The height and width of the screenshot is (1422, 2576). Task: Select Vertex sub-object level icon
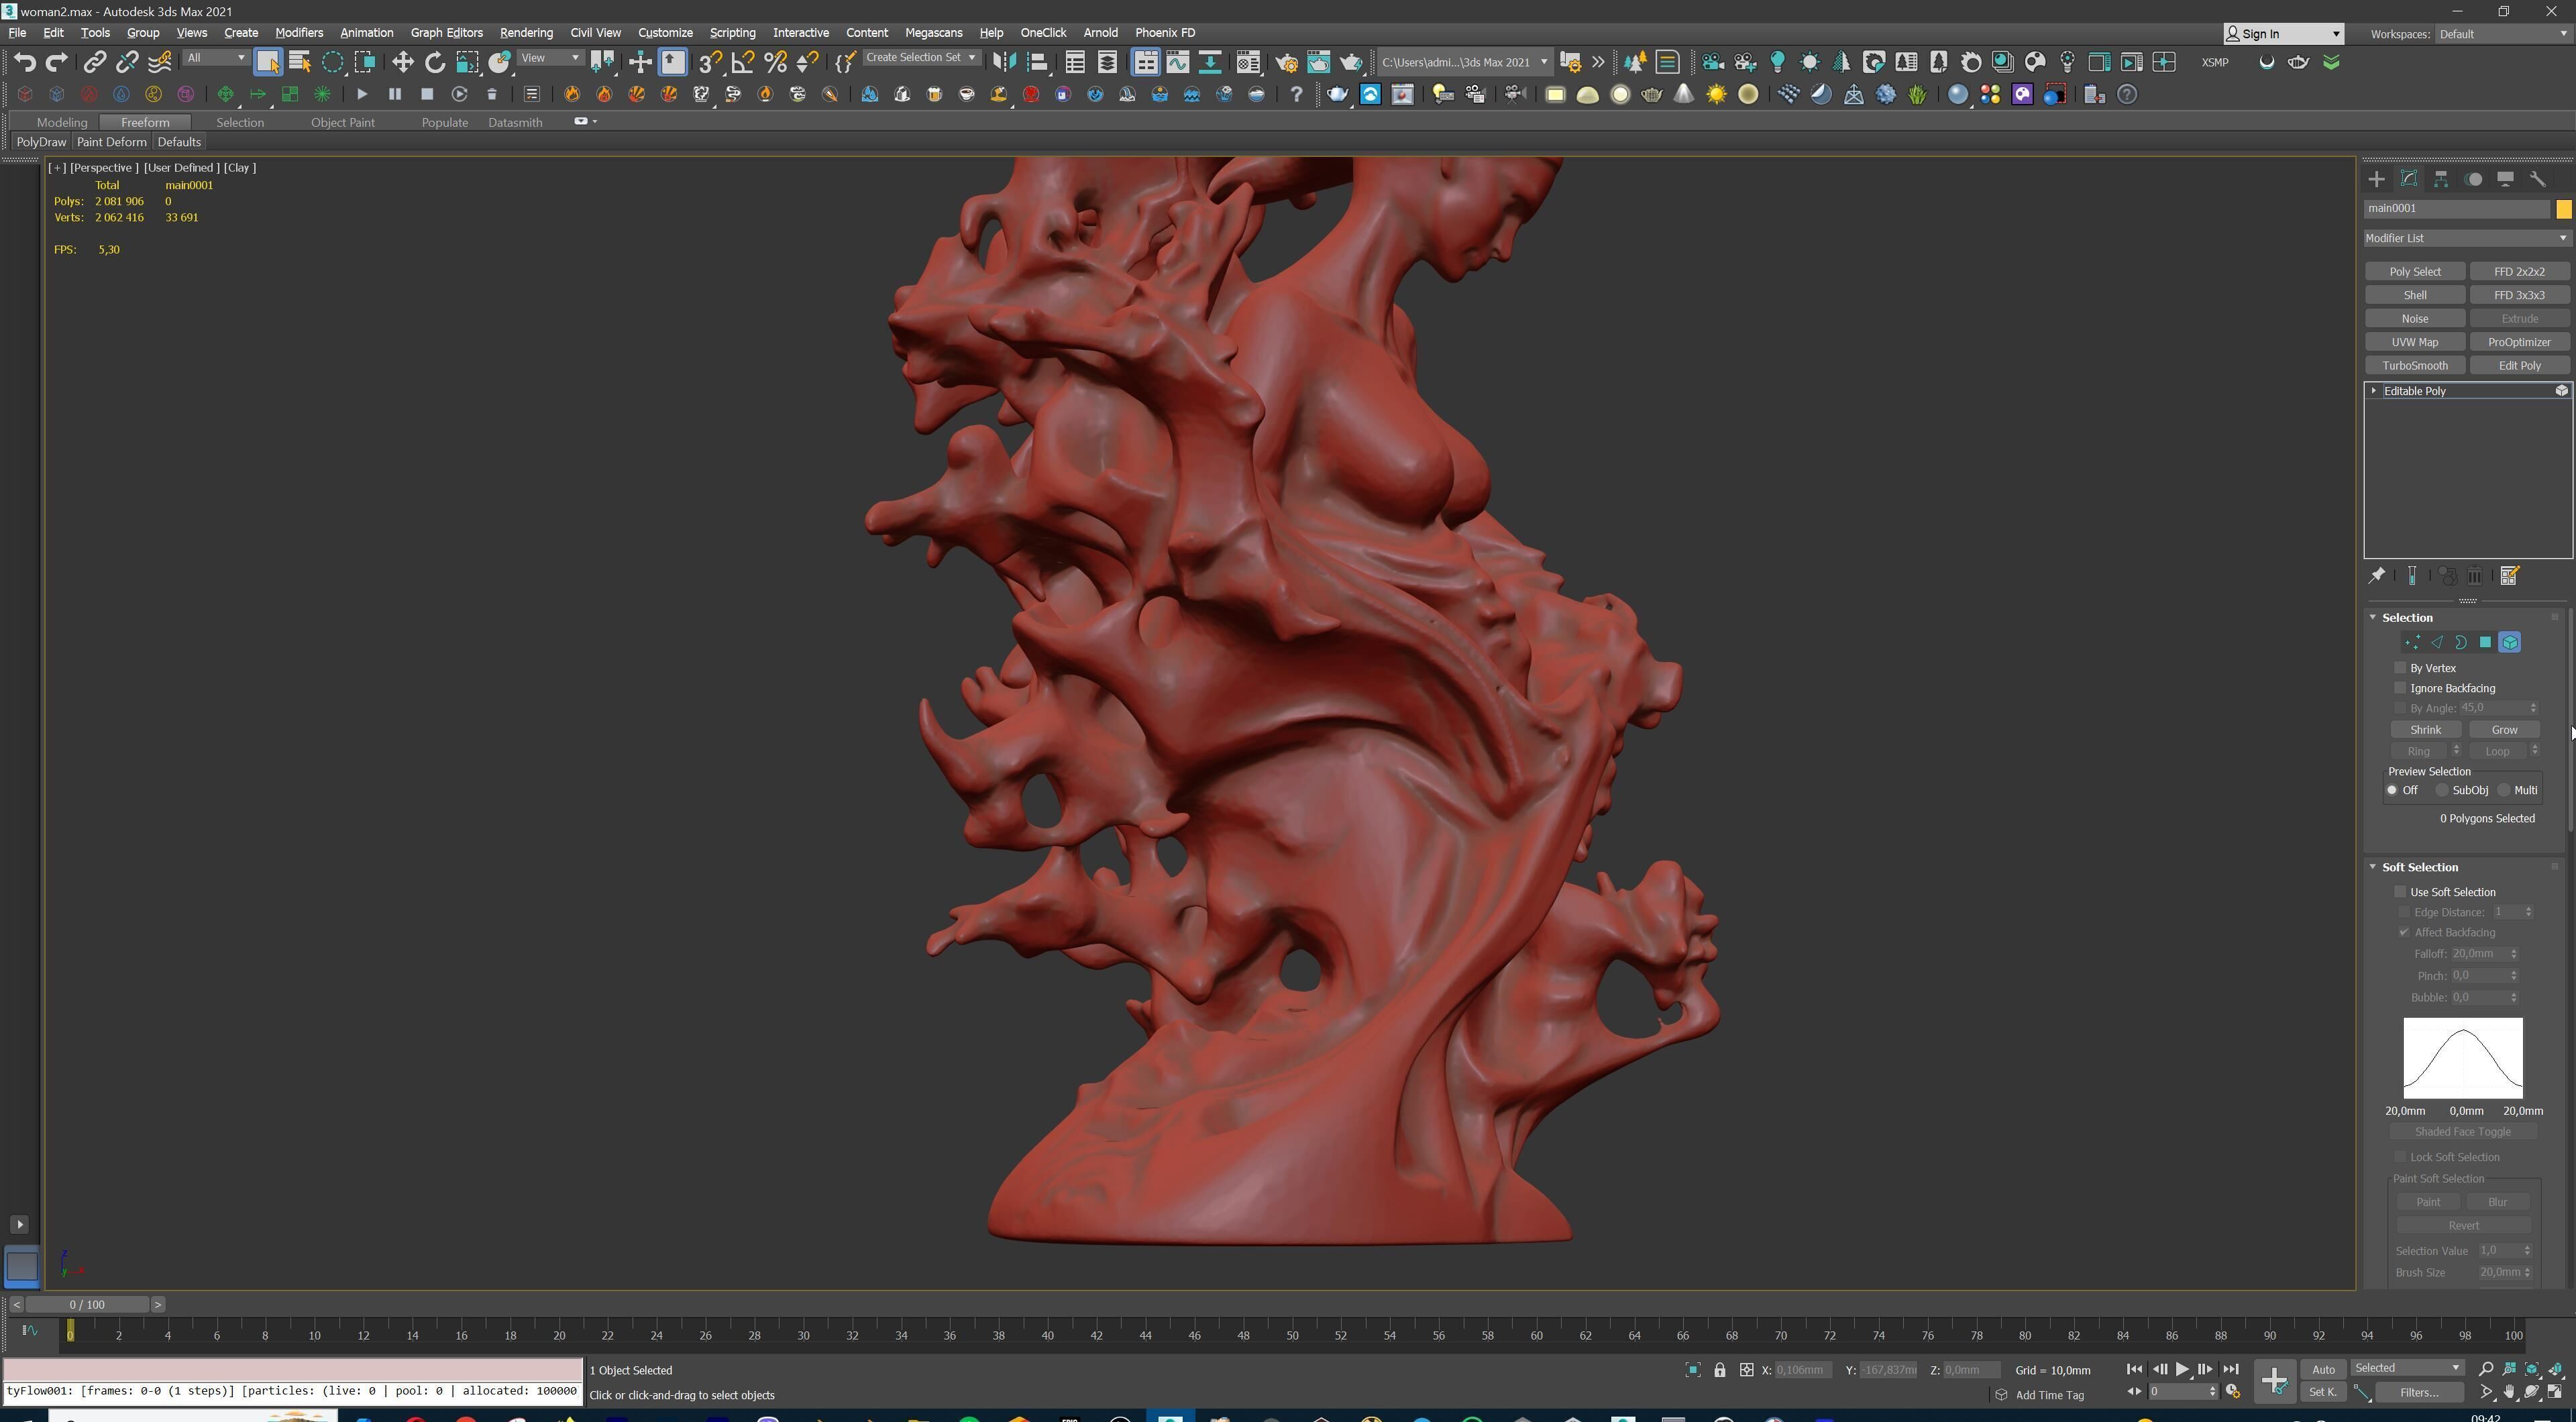(2412, 643)
